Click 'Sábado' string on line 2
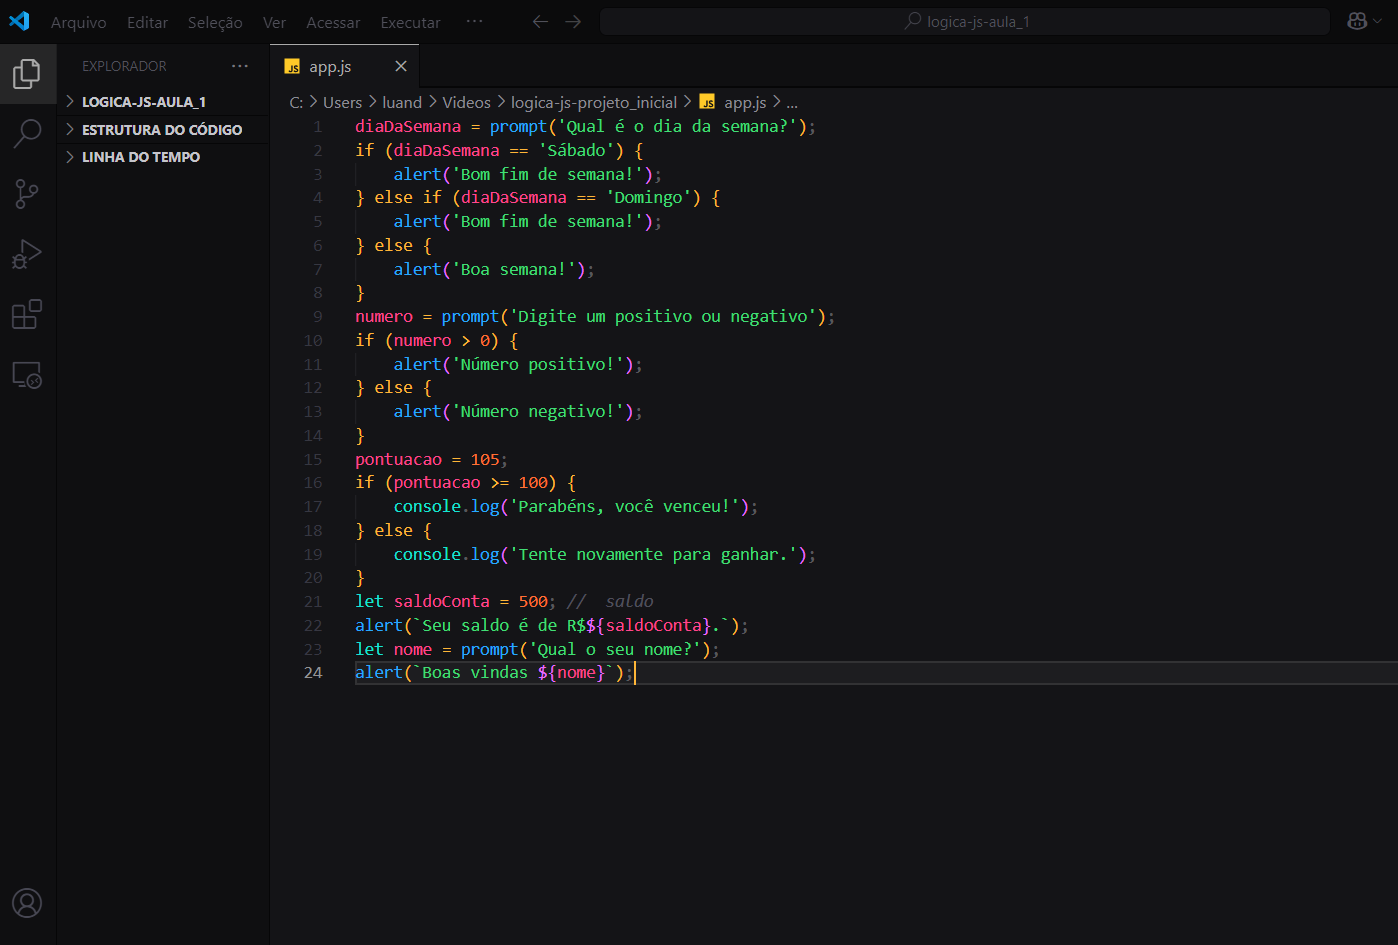1398x945 pixels. (576, 150)
